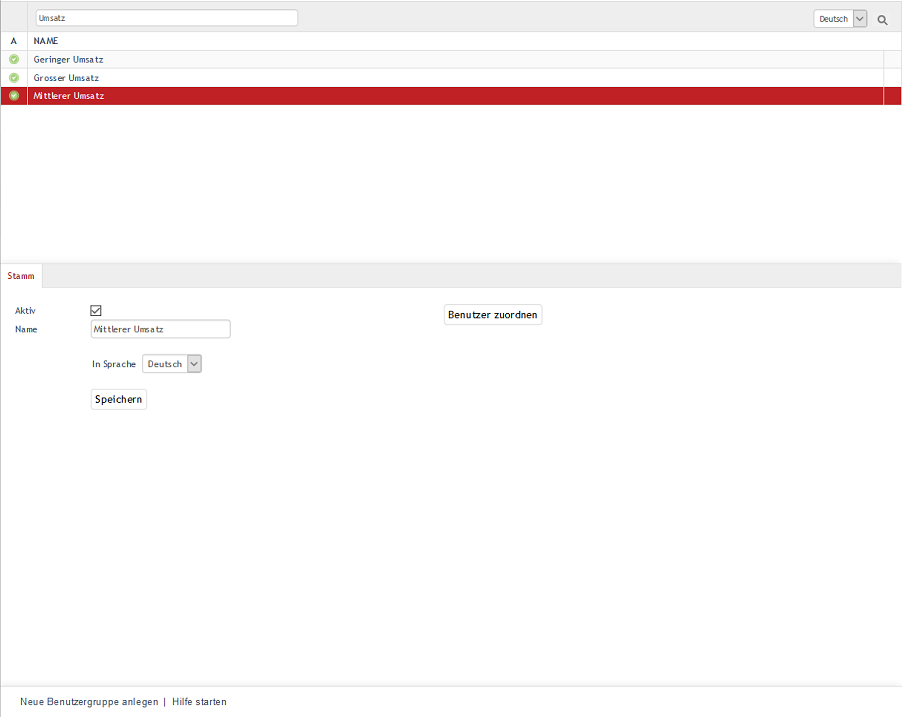
Task: Click the Benutzer zuordnen button
Action: [x=493, y=315]
